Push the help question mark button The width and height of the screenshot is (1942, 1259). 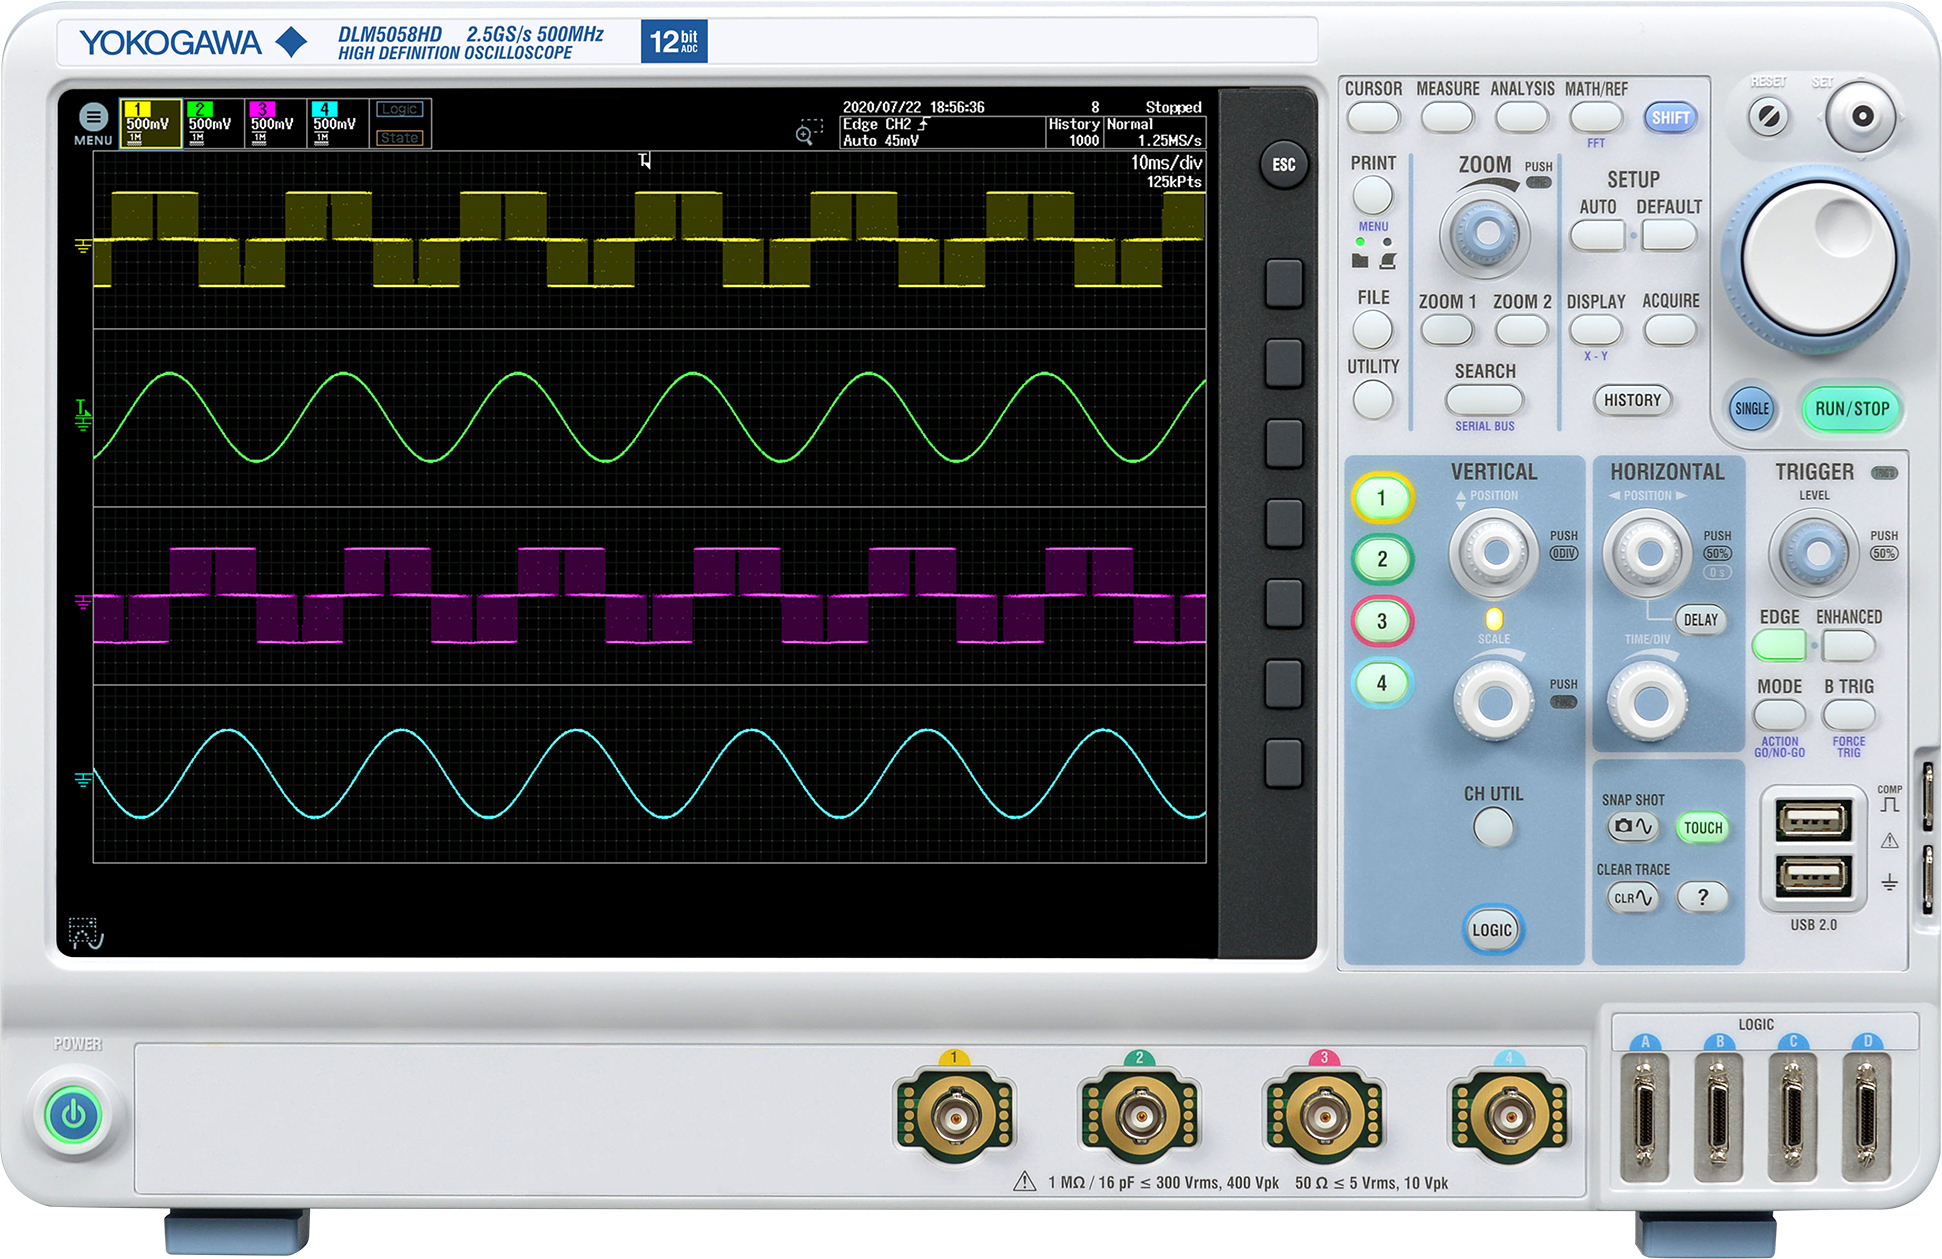pos(1702,898)
